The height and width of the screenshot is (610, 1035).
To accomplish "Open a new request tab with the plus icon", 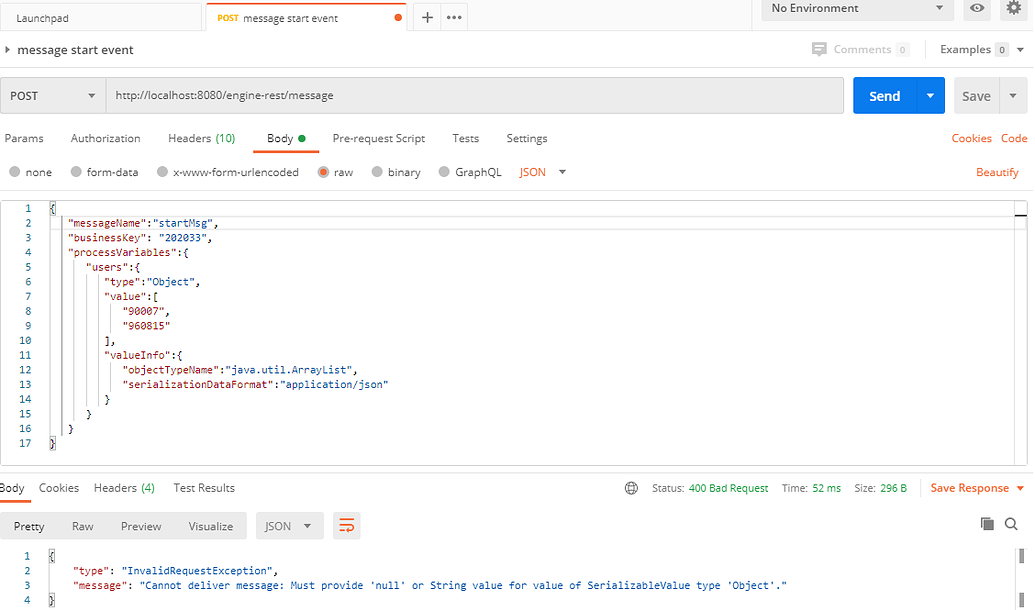I will coord(427,16).
